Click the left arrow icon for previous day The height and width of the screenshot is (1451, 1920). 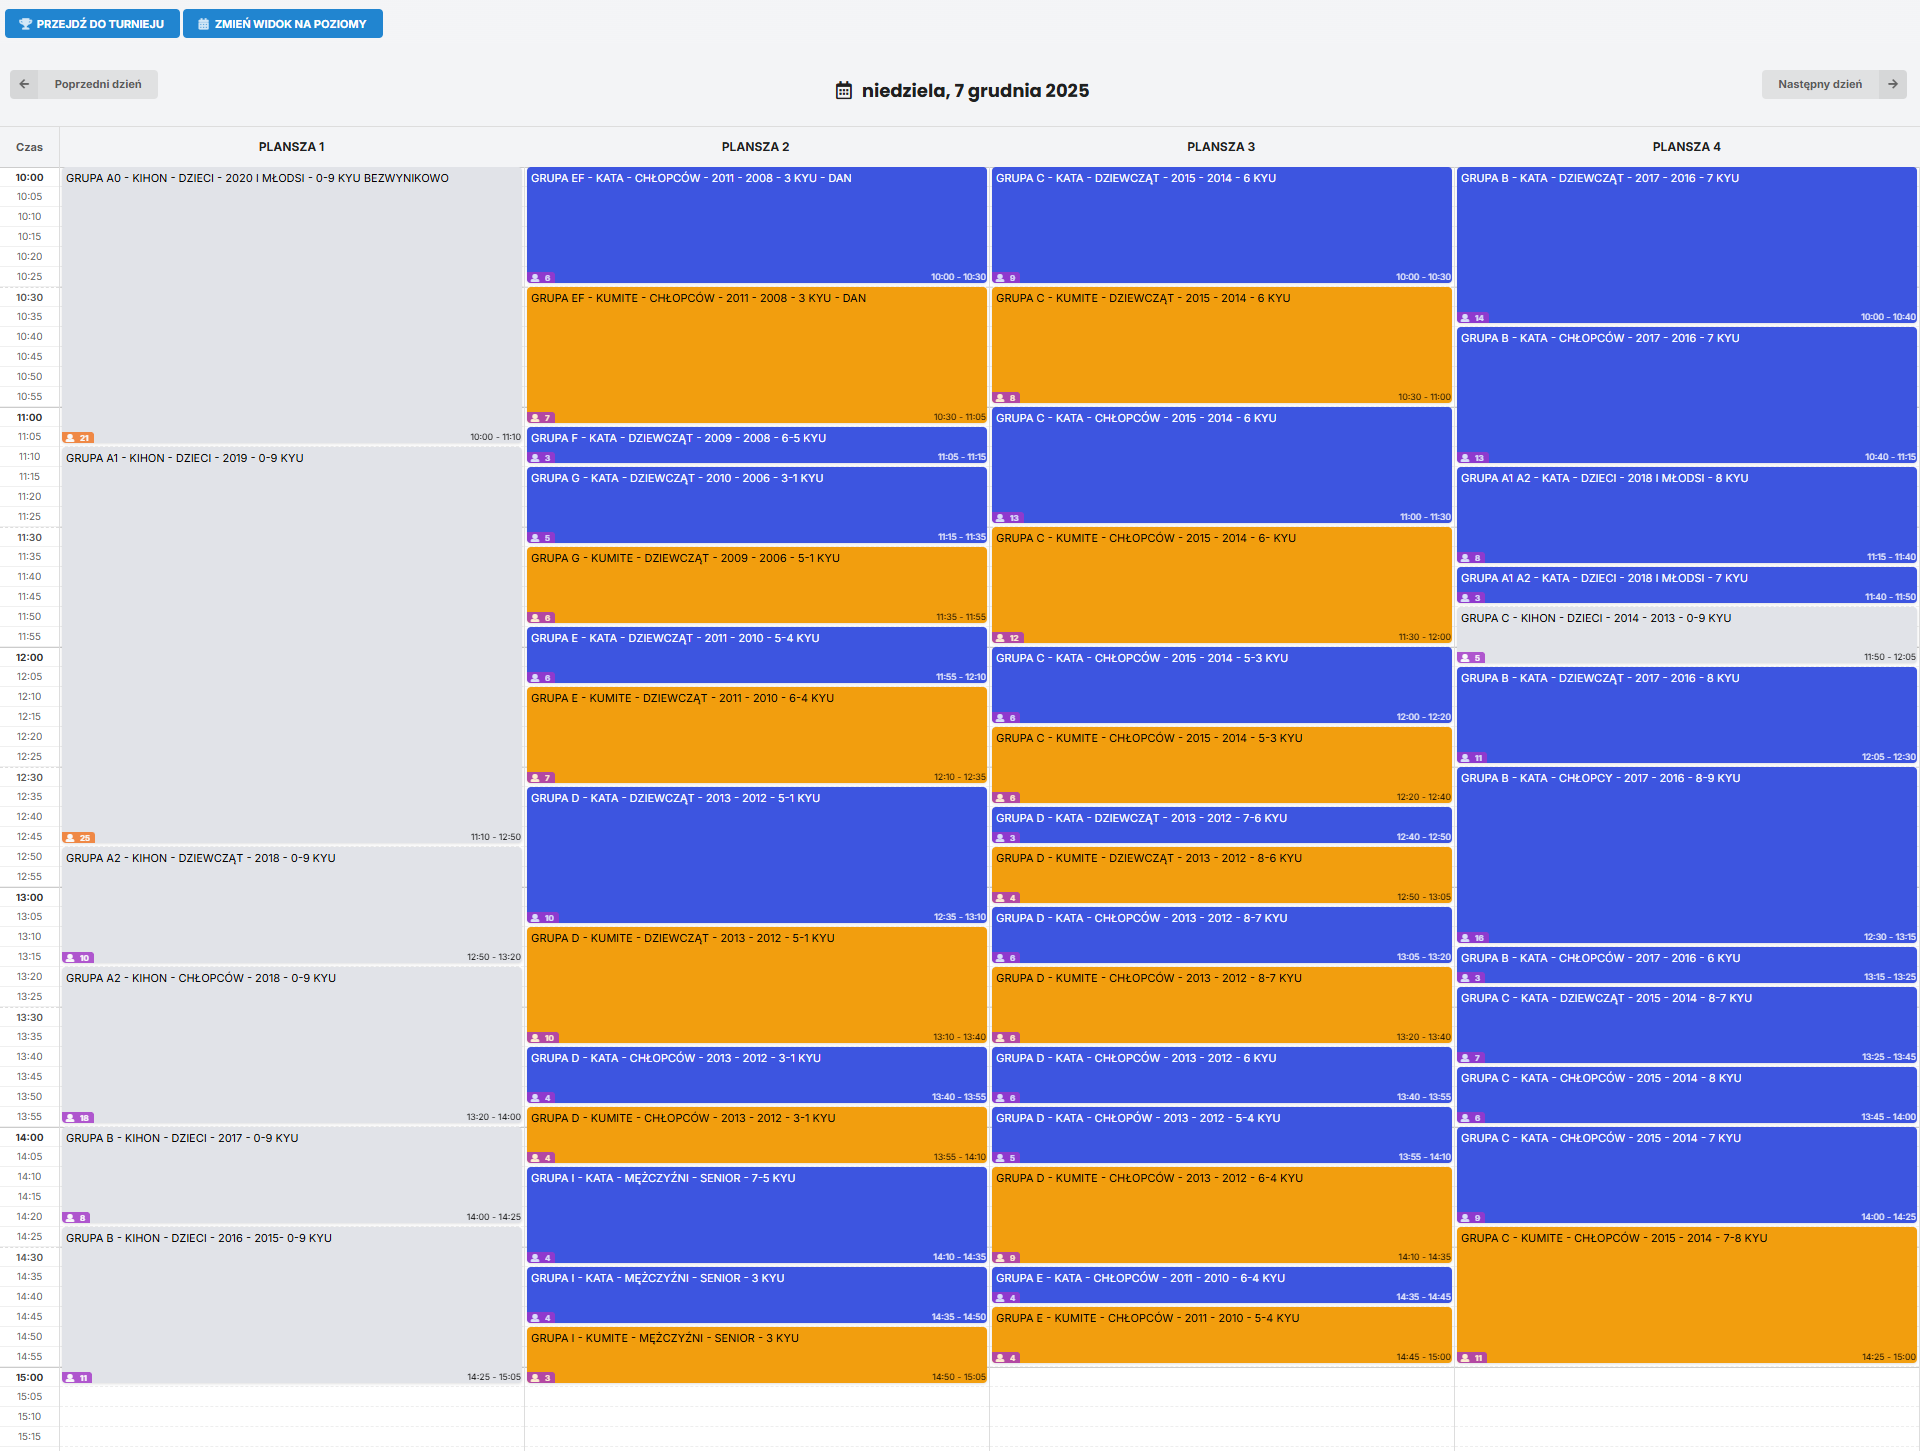click(x=24, y=84)
